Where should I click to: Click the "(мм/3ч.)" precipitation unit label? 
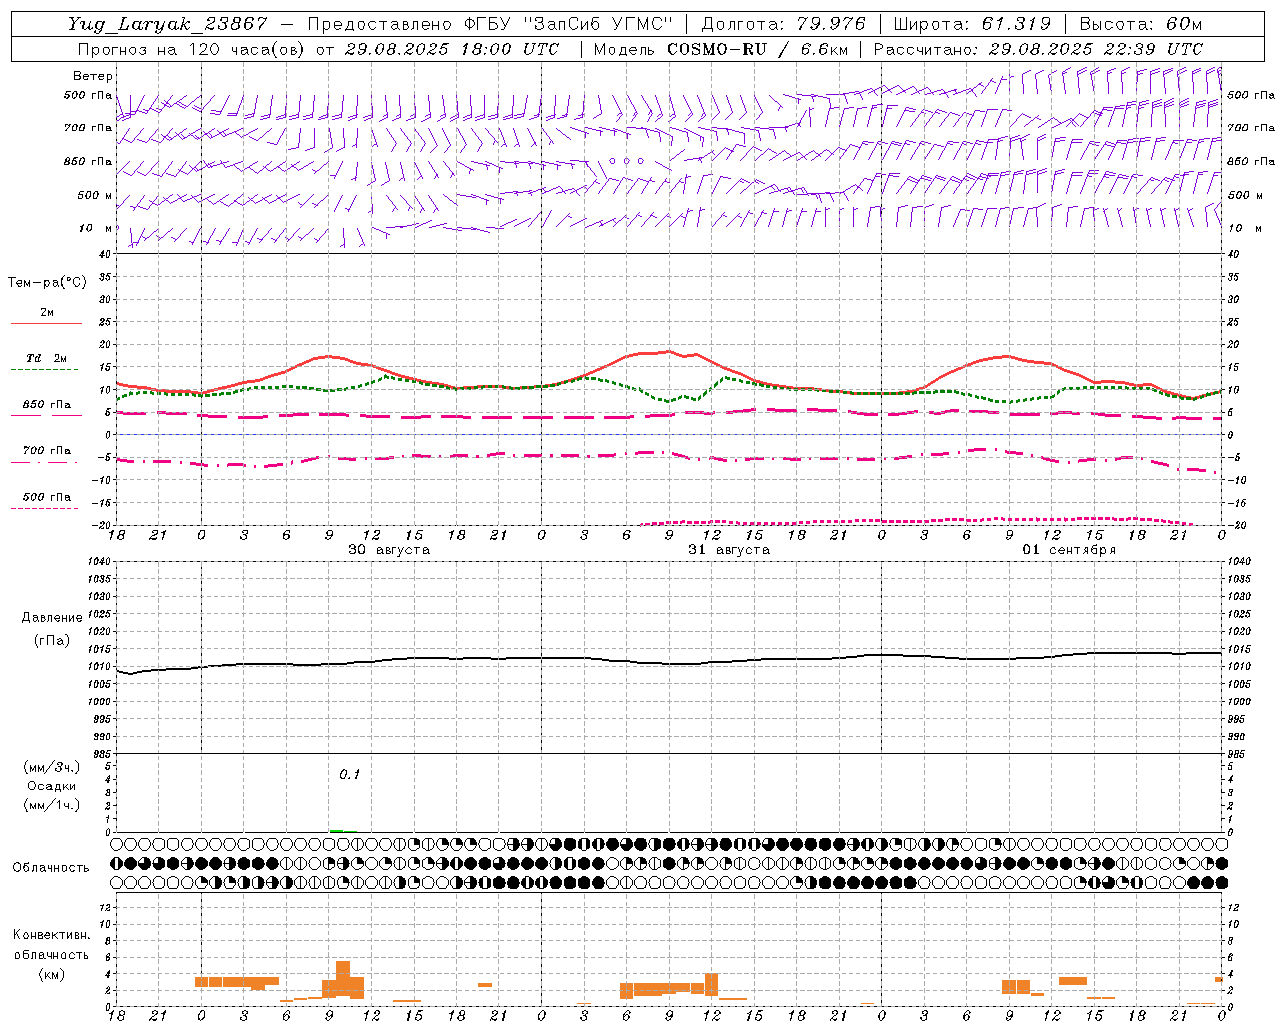(52, 767)
